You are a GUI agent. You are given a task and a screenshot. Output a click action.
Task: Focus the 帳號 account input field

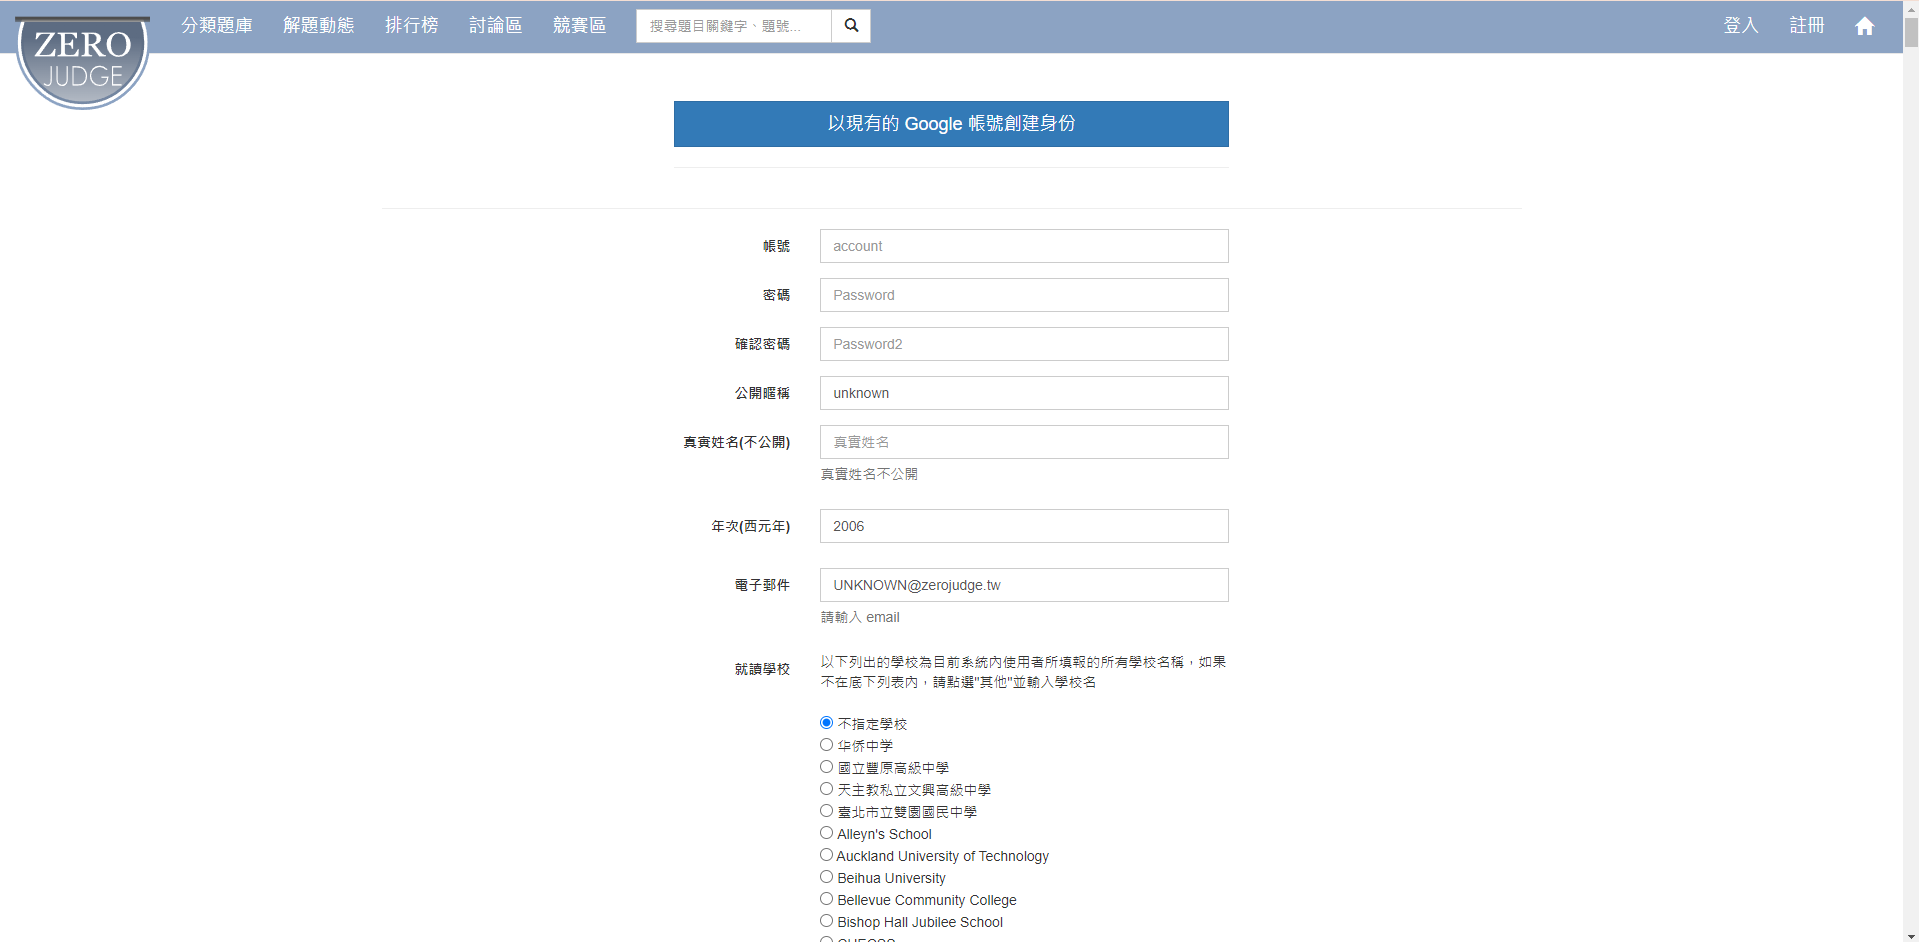pos(1023,246)
